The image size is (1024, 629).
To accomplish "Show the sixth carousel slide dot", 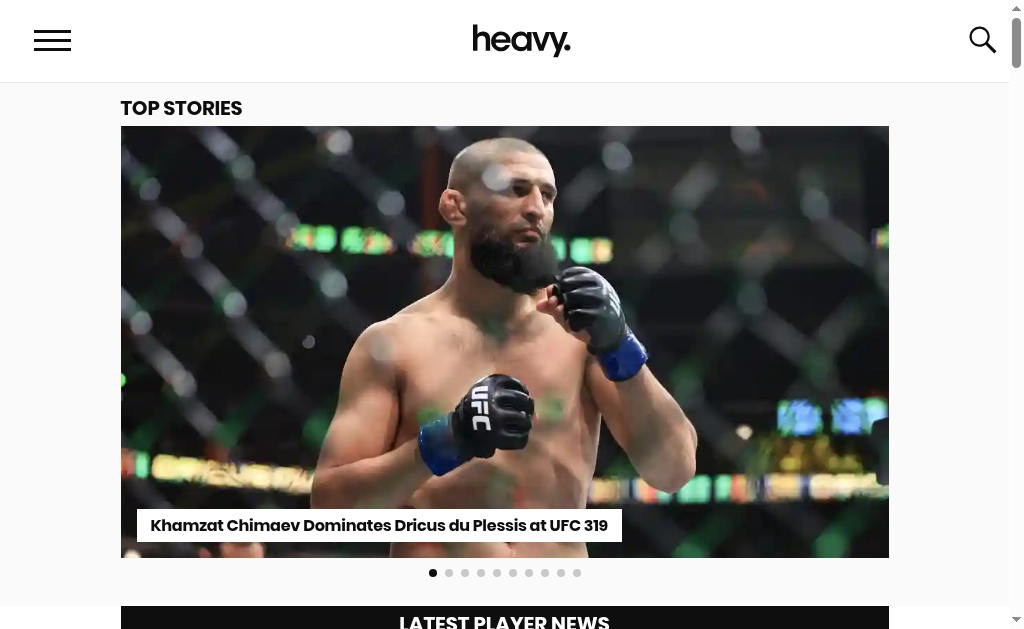I will tap(513, 573).
